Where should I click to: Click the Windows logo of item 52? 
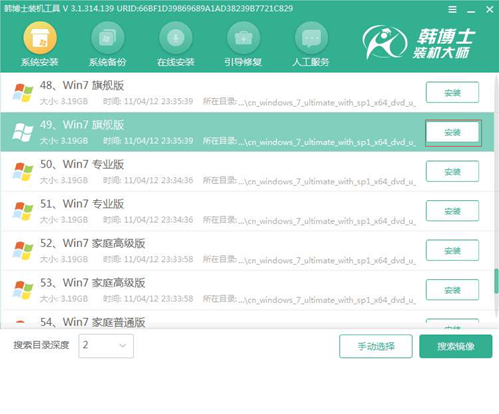(23, 250)
